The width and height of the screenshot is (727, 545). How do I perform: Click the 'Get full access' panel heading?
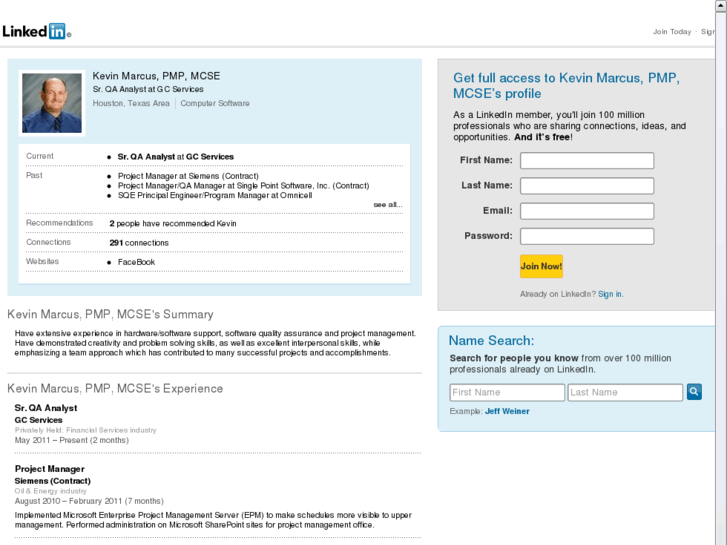[567, 86]
